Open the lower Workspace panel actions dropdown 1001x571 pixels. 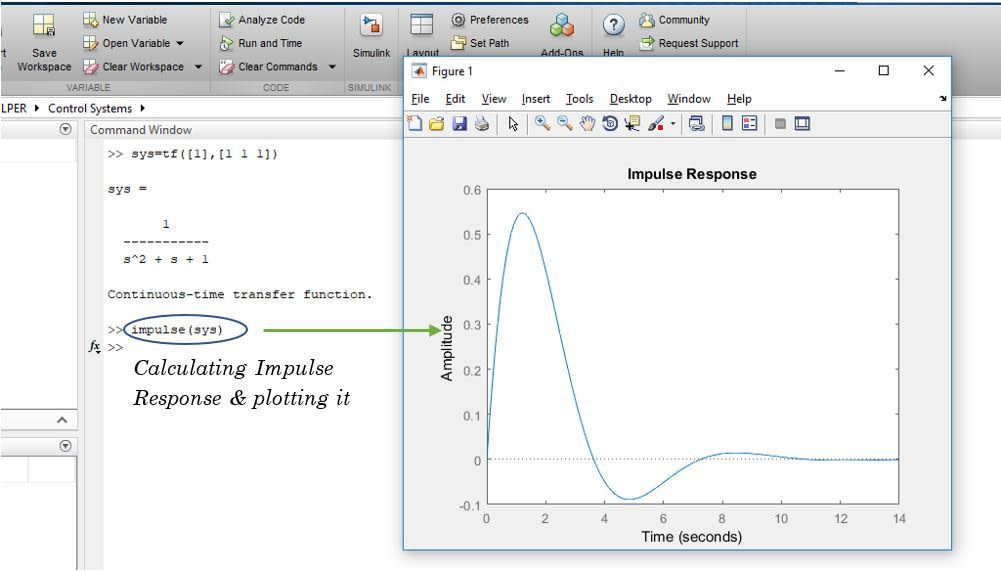pyautogui.click(x=65, y=446)
